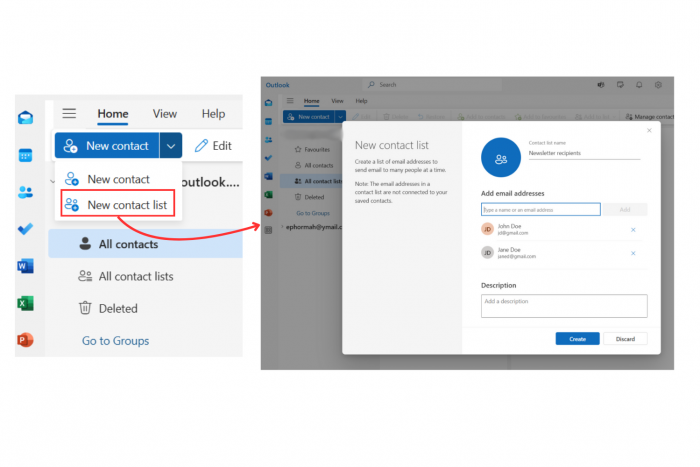This screenshot has width=700, height=467.
Task: Open the To Do checkmark icon
Action: (25, 229)
